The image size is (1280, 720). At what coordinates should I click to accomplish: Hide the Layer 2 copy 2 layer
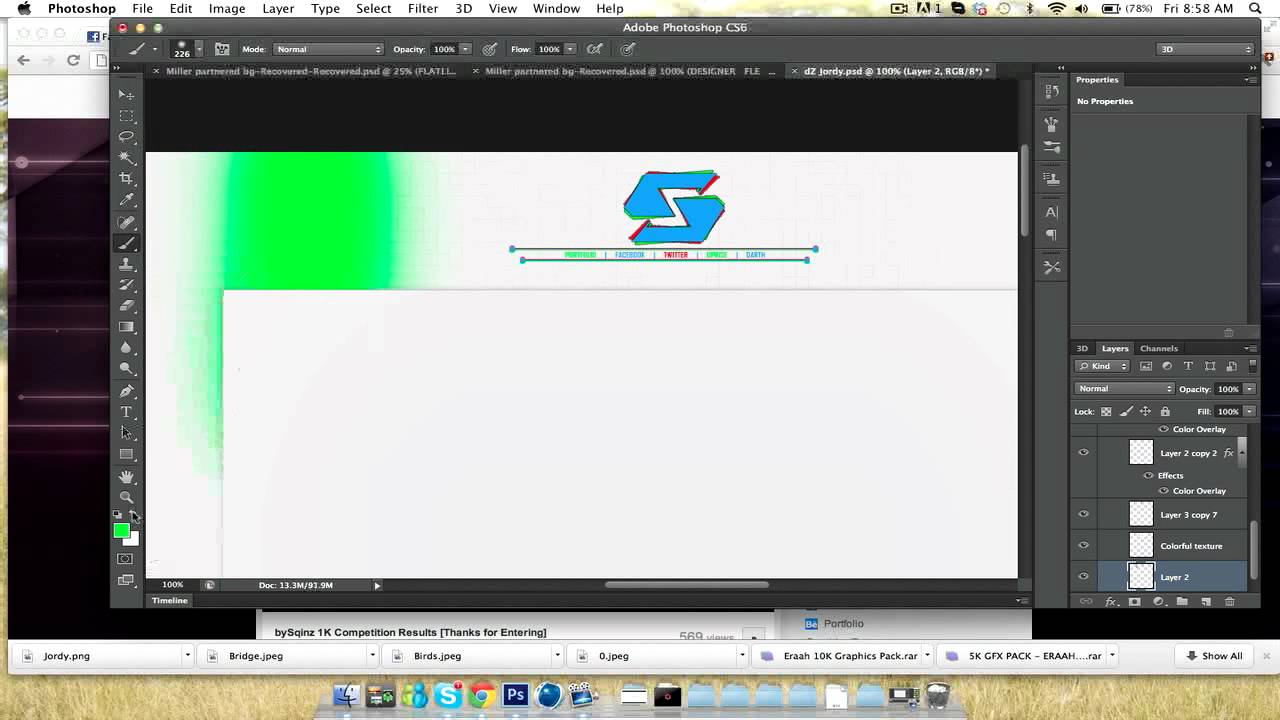(x=1083, y=453)
